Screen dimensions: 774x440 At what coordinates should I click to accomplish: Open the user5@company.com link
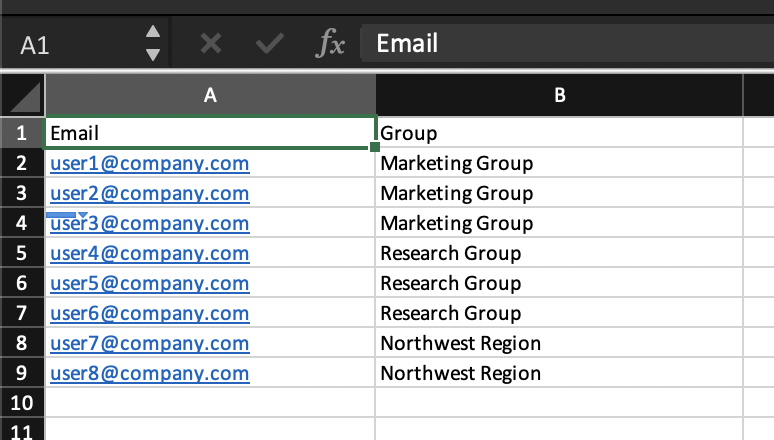150,283
